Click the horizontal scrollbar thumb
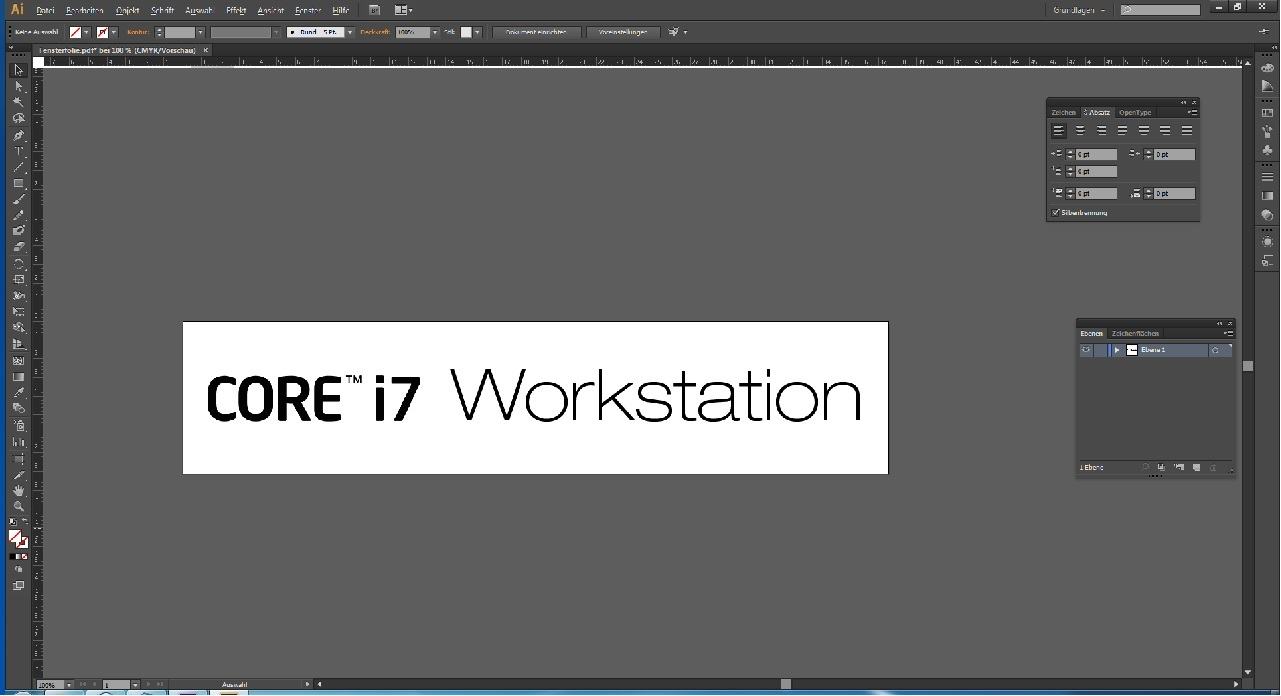The image size is (1281, 696). click(x=786, y=684)
